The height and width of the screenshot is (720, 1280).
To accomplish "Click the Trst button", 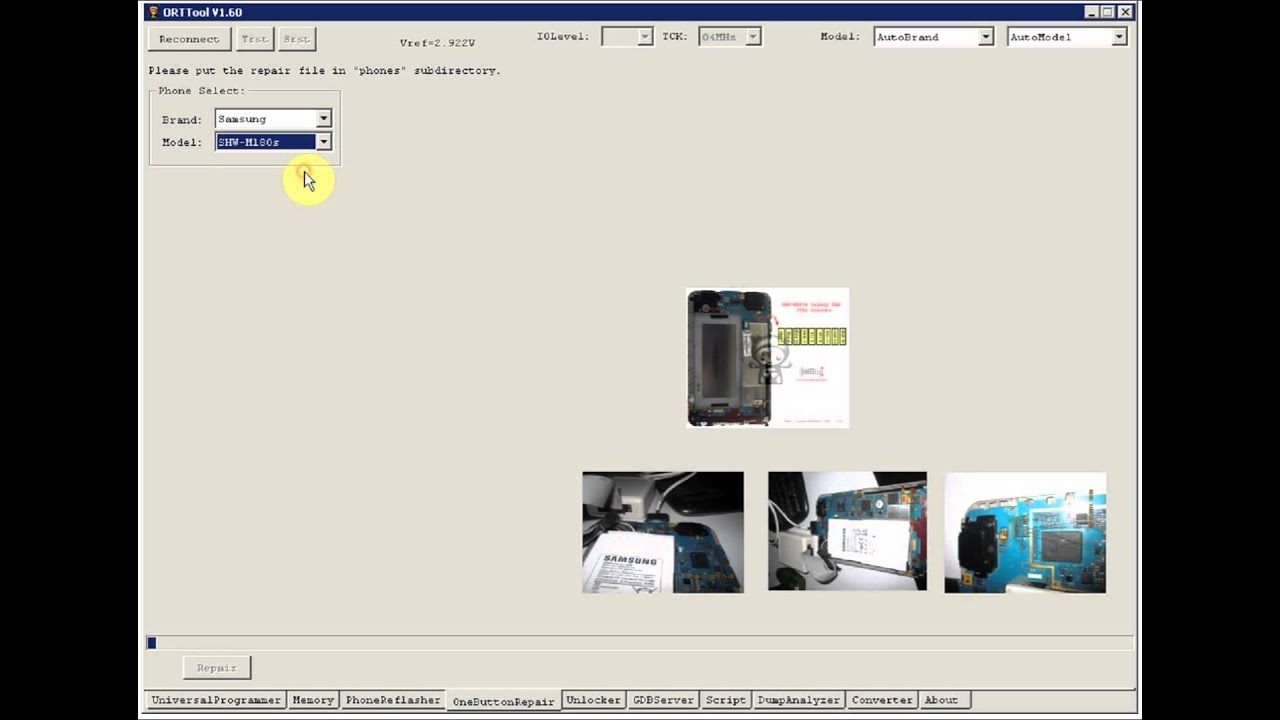I will tap(254, 39).
